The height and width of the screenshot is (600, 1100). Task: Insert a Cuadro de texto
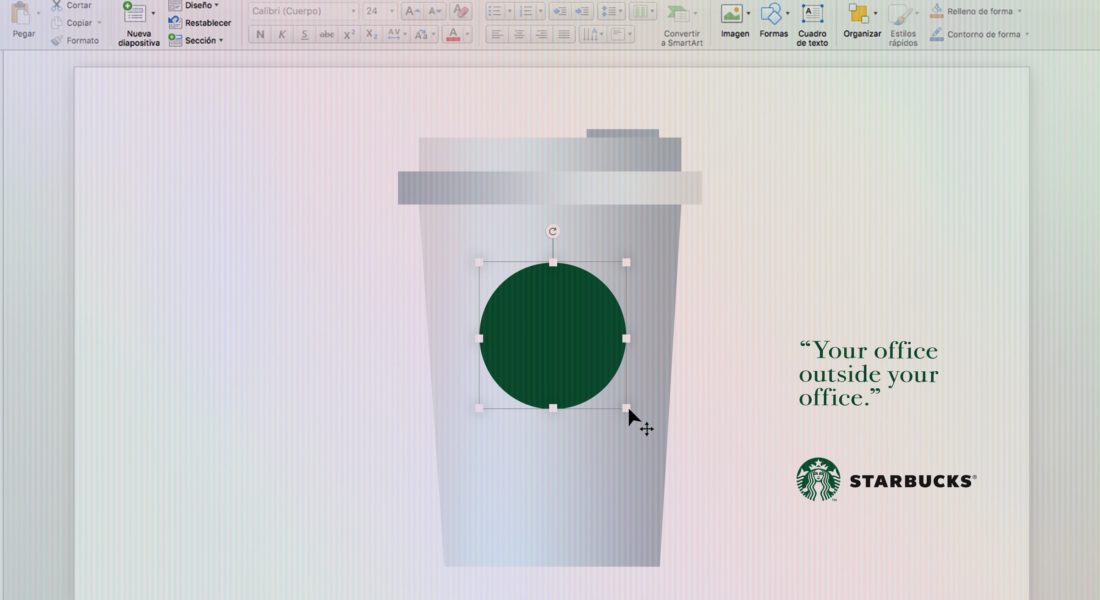click(x=812, y=25)
